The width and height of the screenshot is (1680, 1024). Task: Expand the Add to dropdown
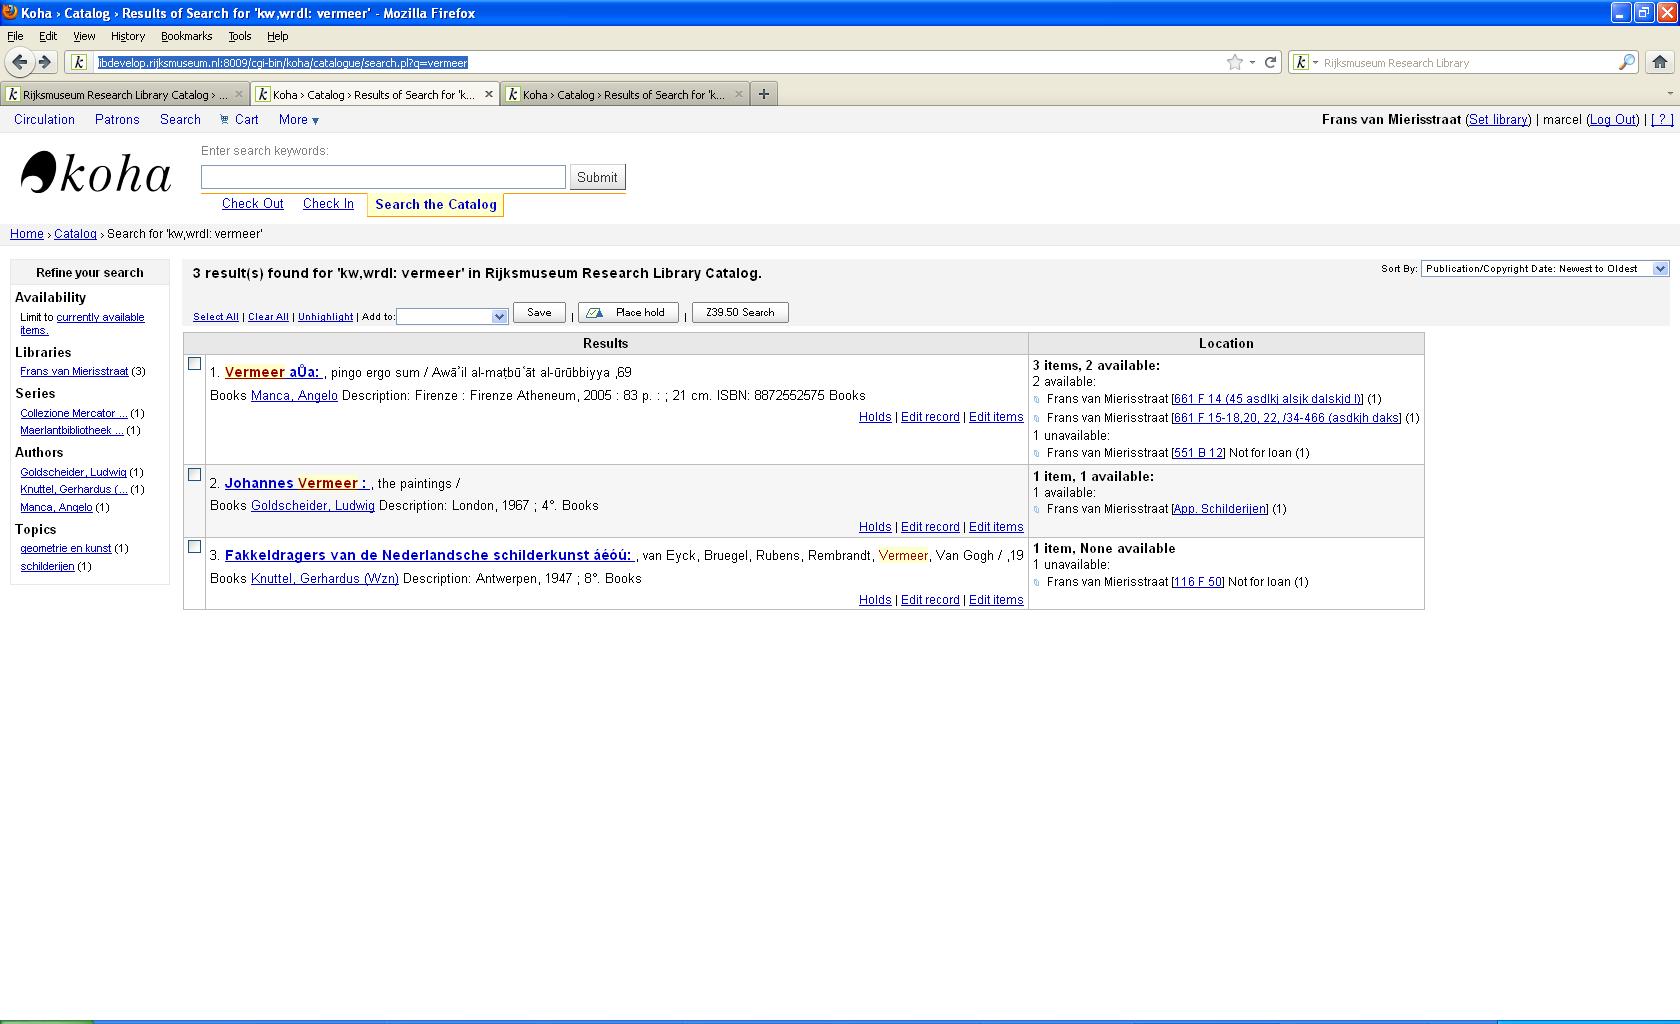(453, 317)
